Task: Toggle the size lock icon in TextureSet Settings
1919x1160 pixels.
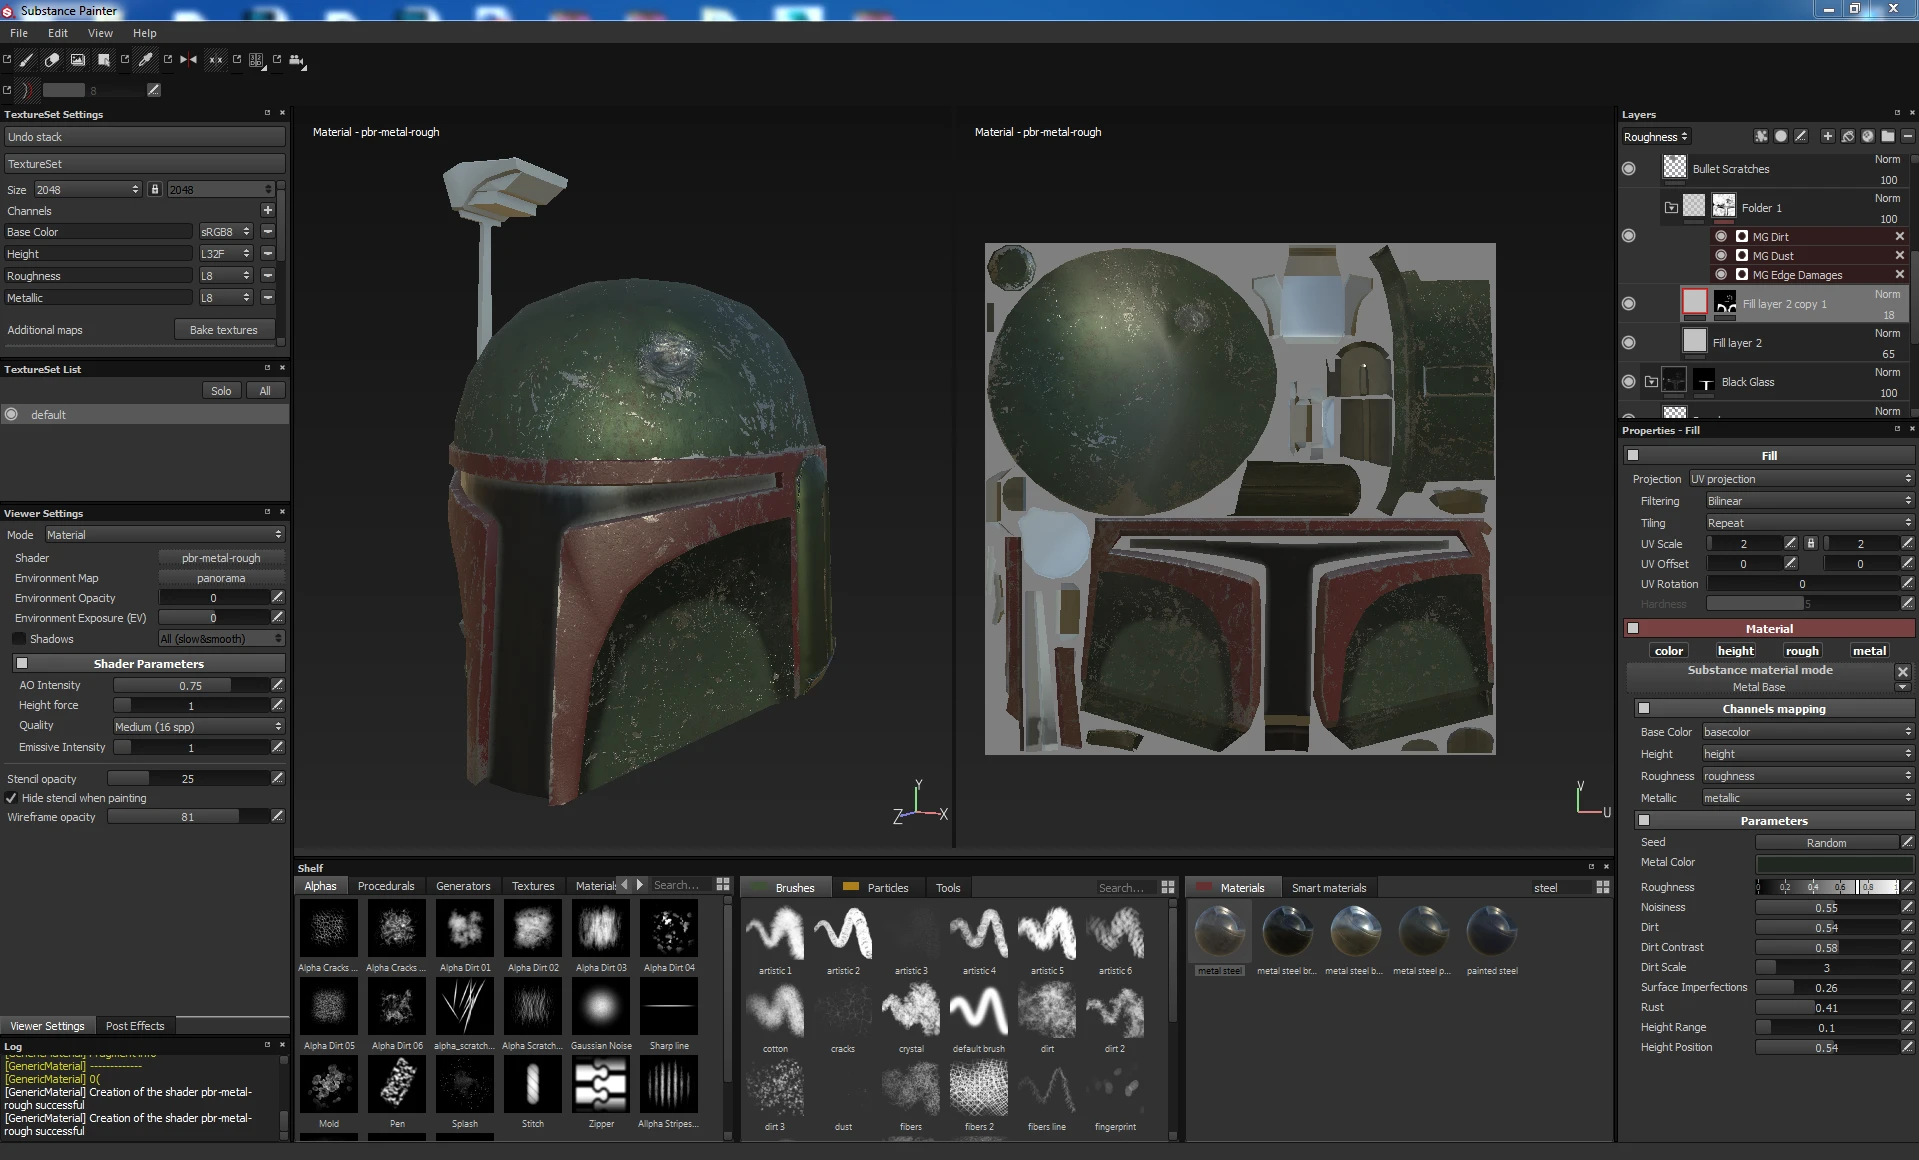Action: 155,189
